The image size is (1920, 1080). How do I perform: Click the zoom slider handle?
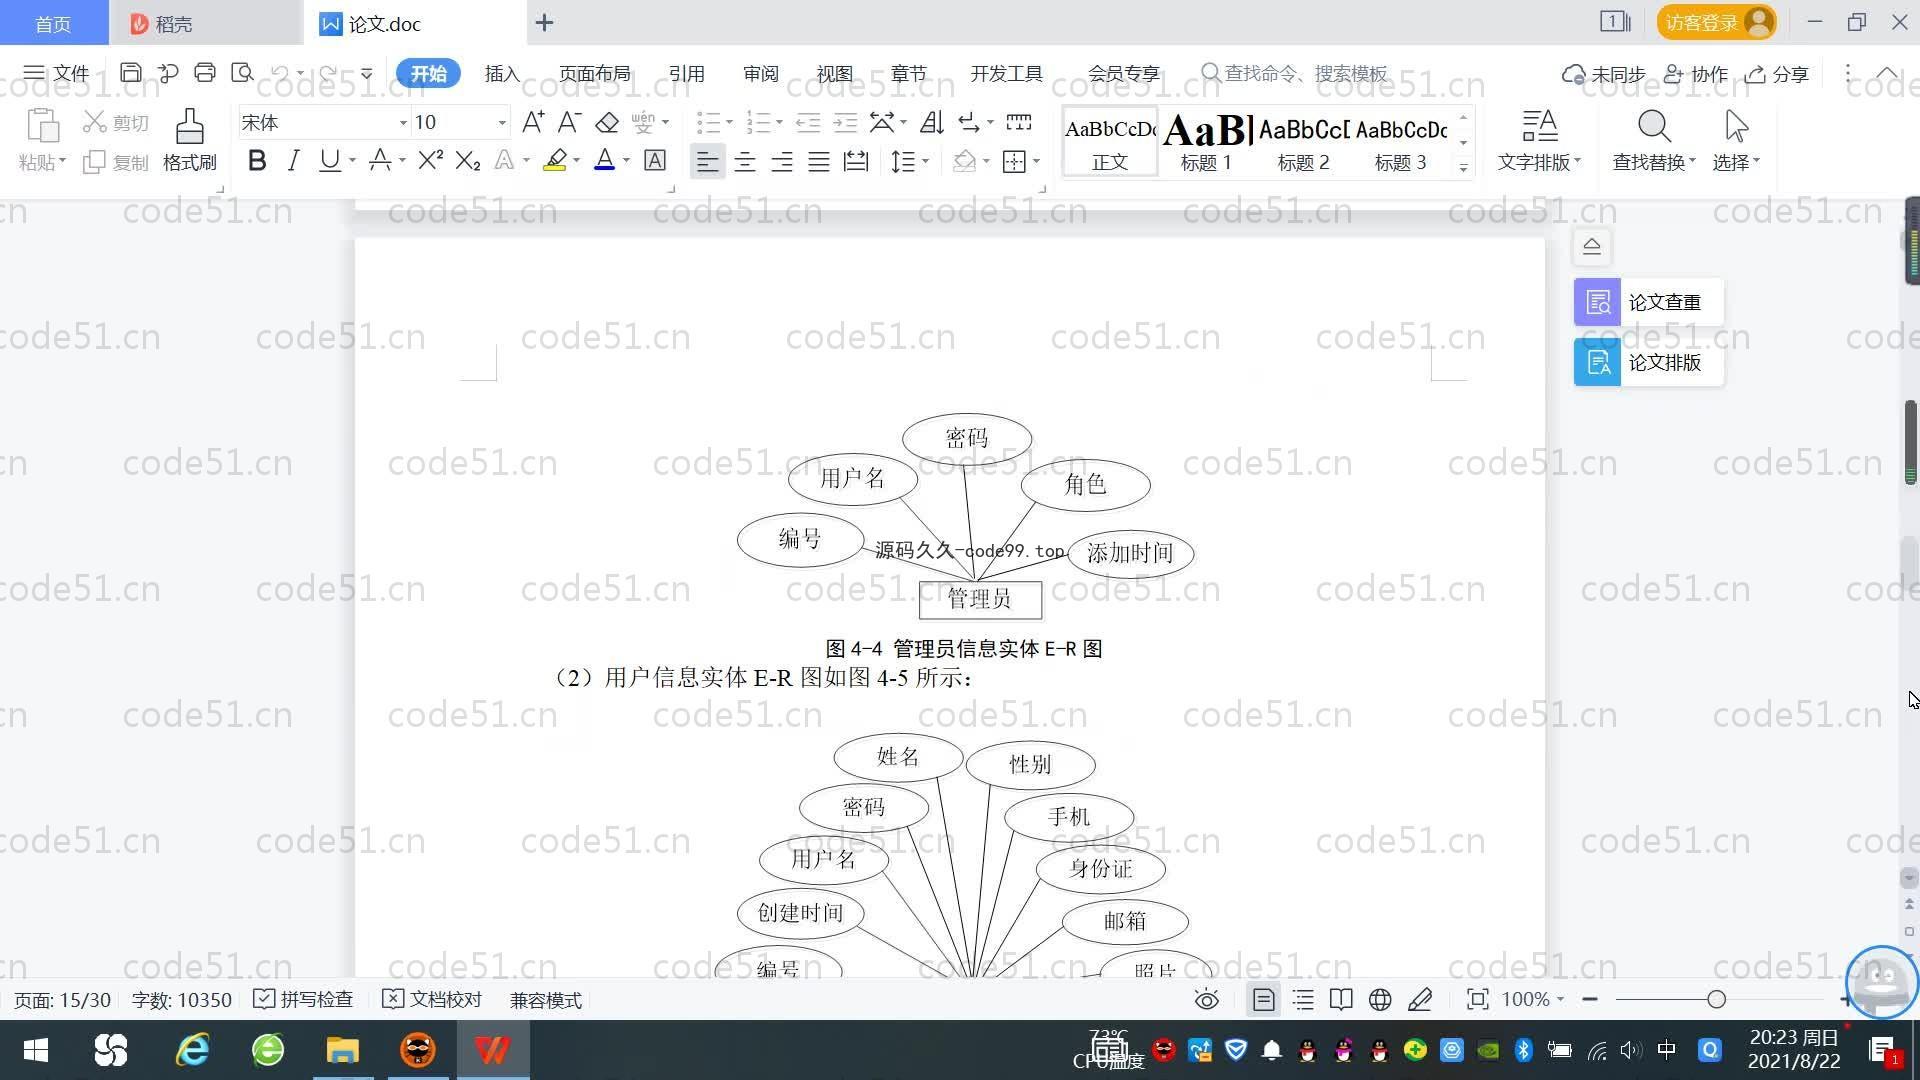pyautogui.click(x=1717, y=999)
